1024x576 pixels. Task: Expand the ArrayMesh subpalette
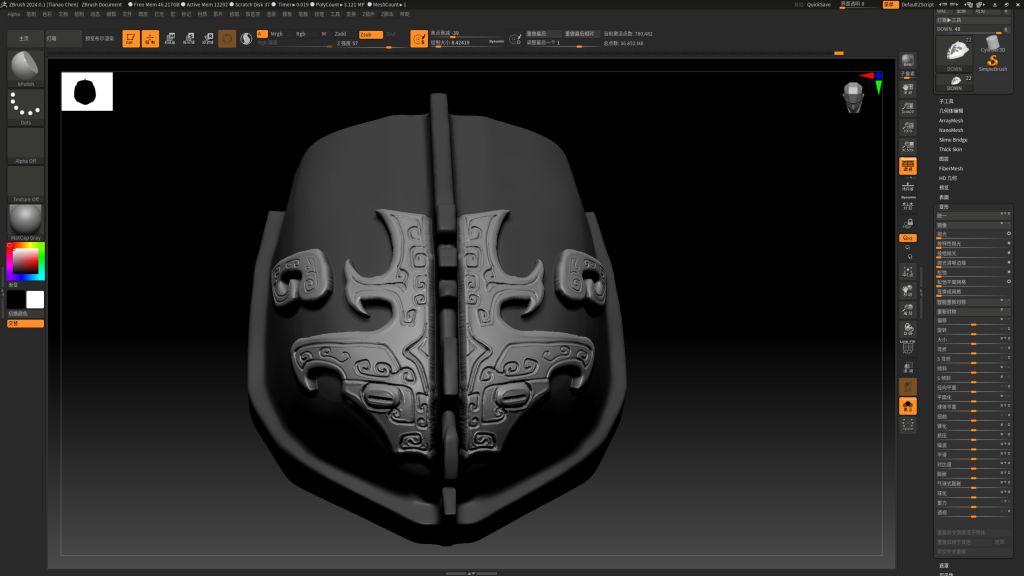(x=951, y=120)
